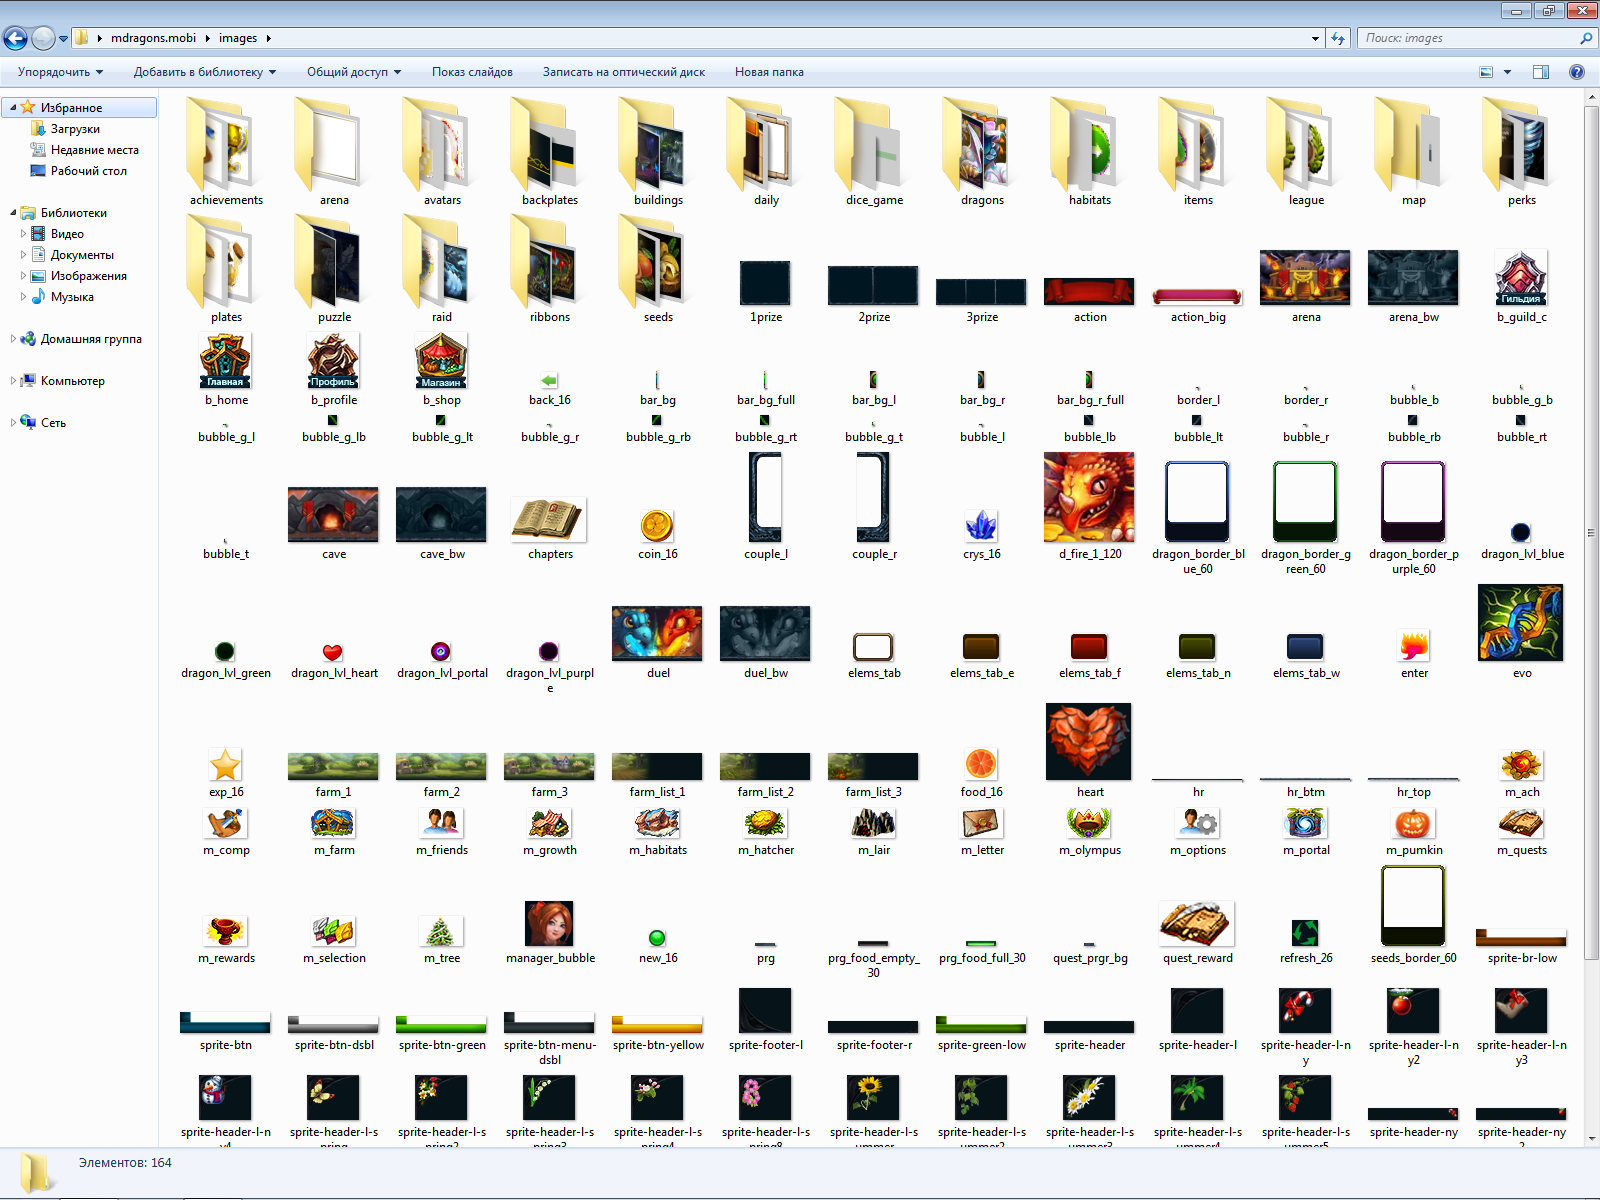Select the d_fire_1_120 dragon thumbnail
The image size is (1600, 1200).
tap(1089, 498)
